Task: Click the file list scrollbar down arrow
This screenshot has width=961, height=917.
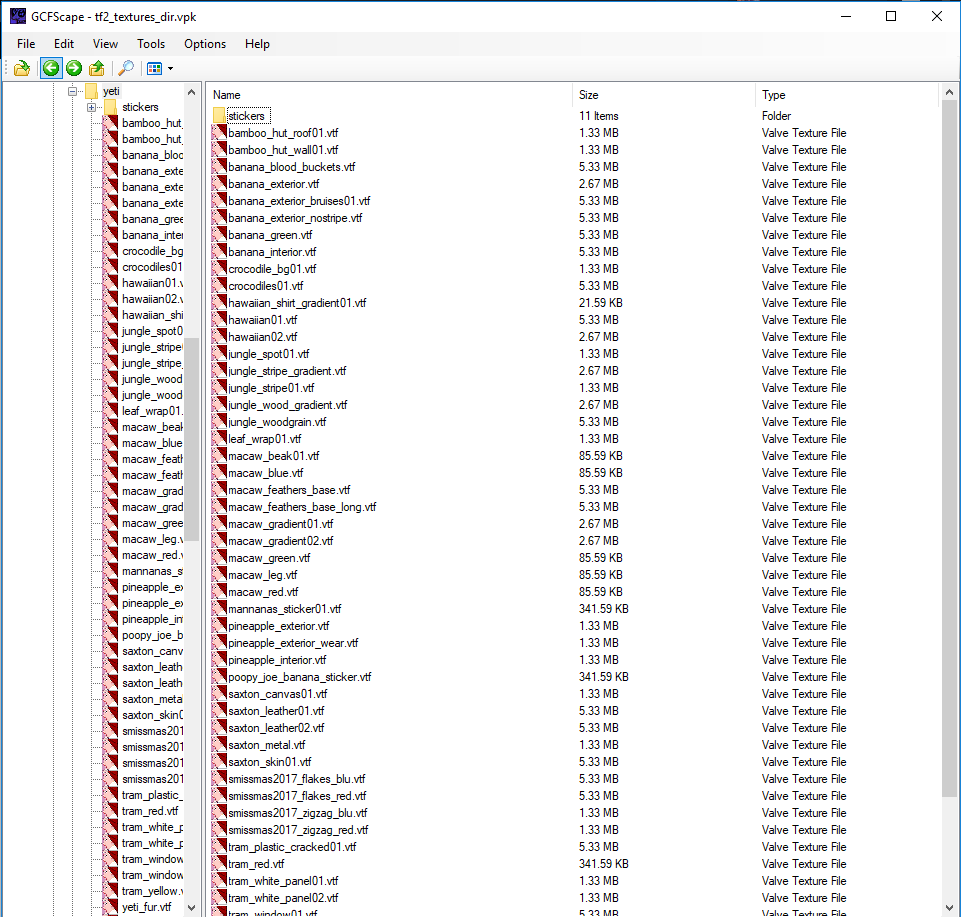Action: [949, 908]
